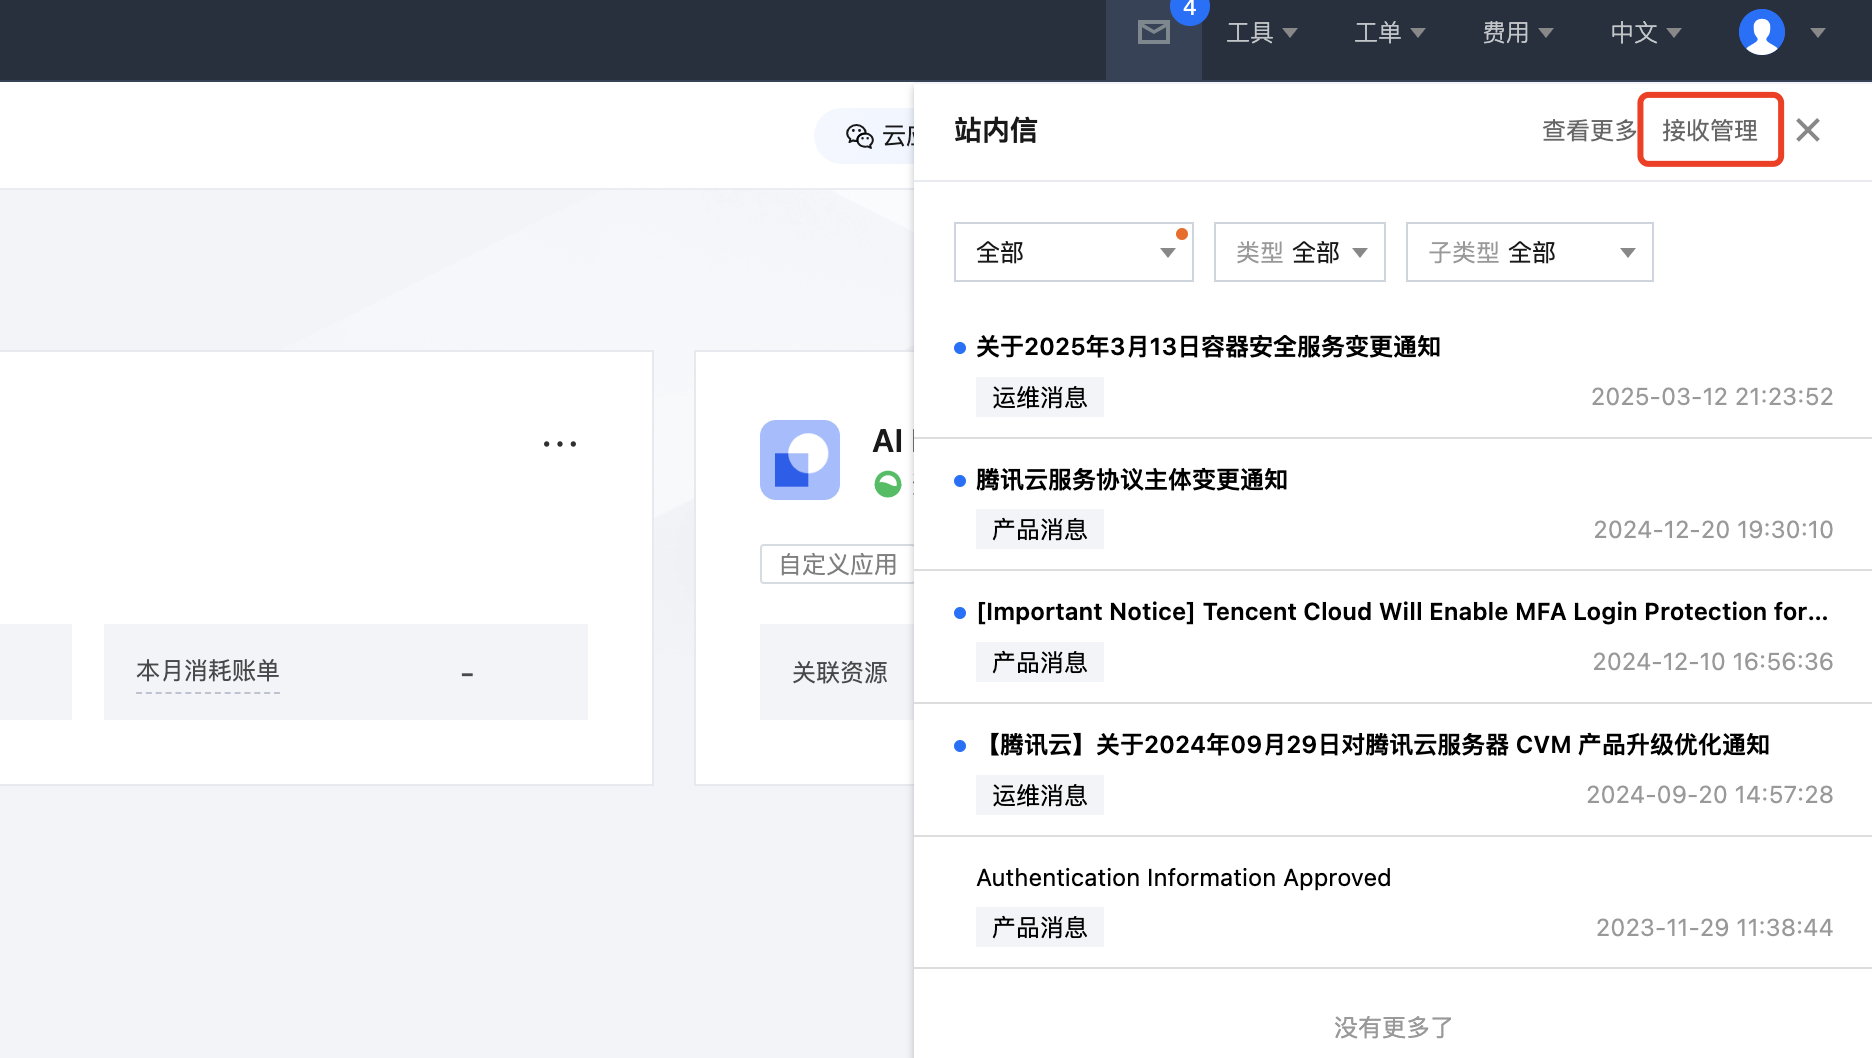
Task: Open the three-dots more menu on the card
Action: tap(560, 443)
